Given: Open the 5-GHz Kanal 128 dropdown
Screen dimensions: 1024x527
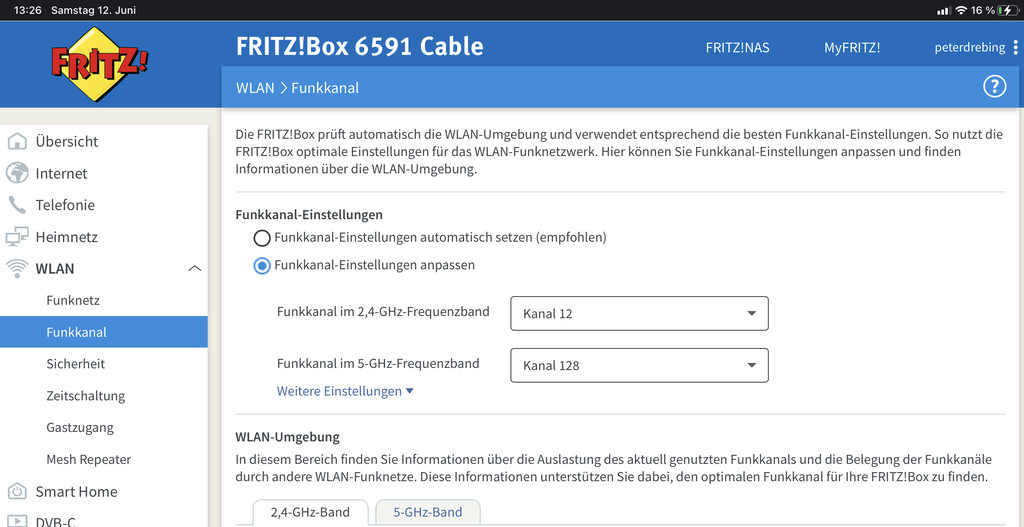Looking at the screenshot, I should pyautogui.click(x=639, y=366).
